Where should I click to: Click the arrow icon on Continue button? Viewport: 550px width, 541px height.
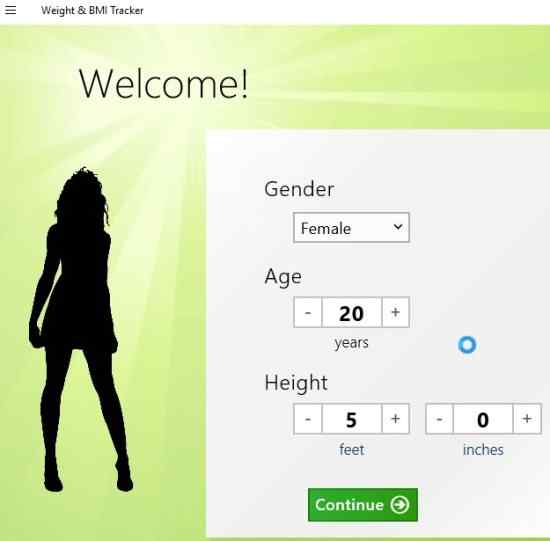pos(400,505)
